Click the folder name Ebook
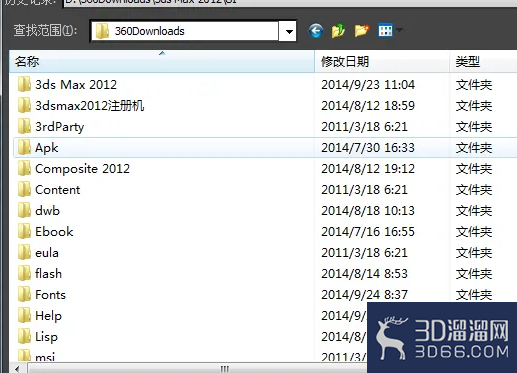 [x=54, y=232]
